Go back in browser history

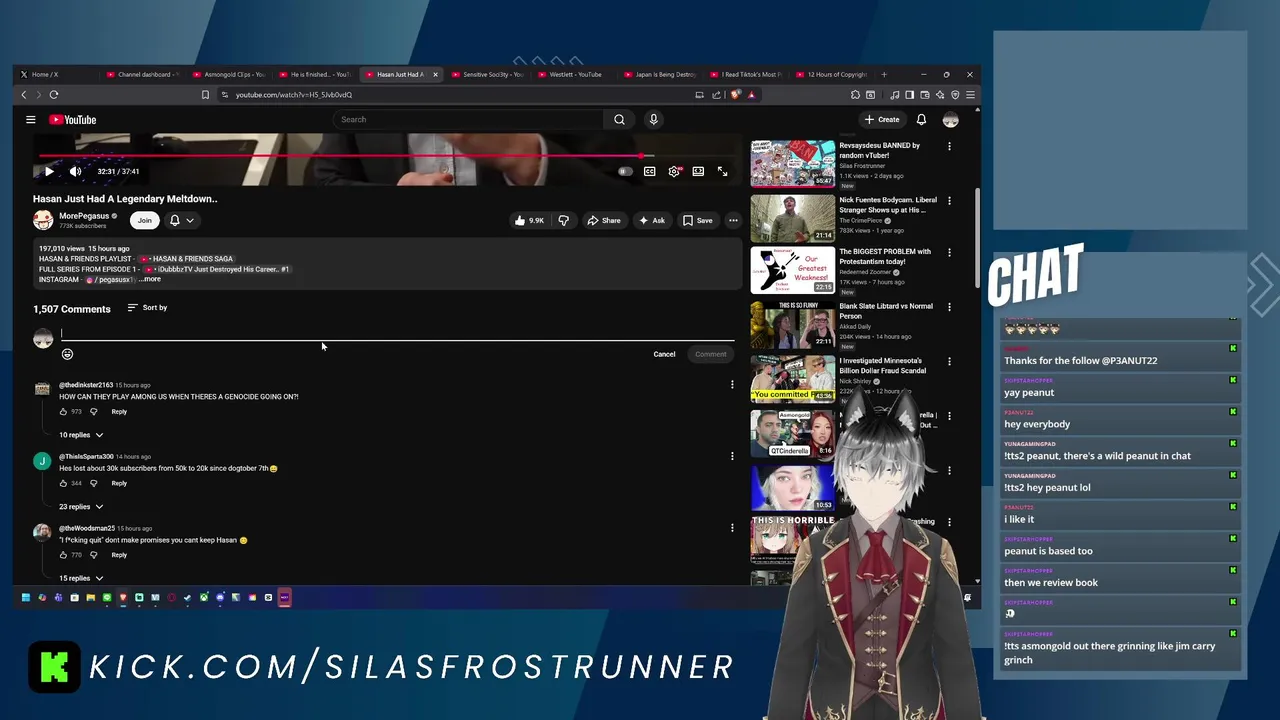24,95
